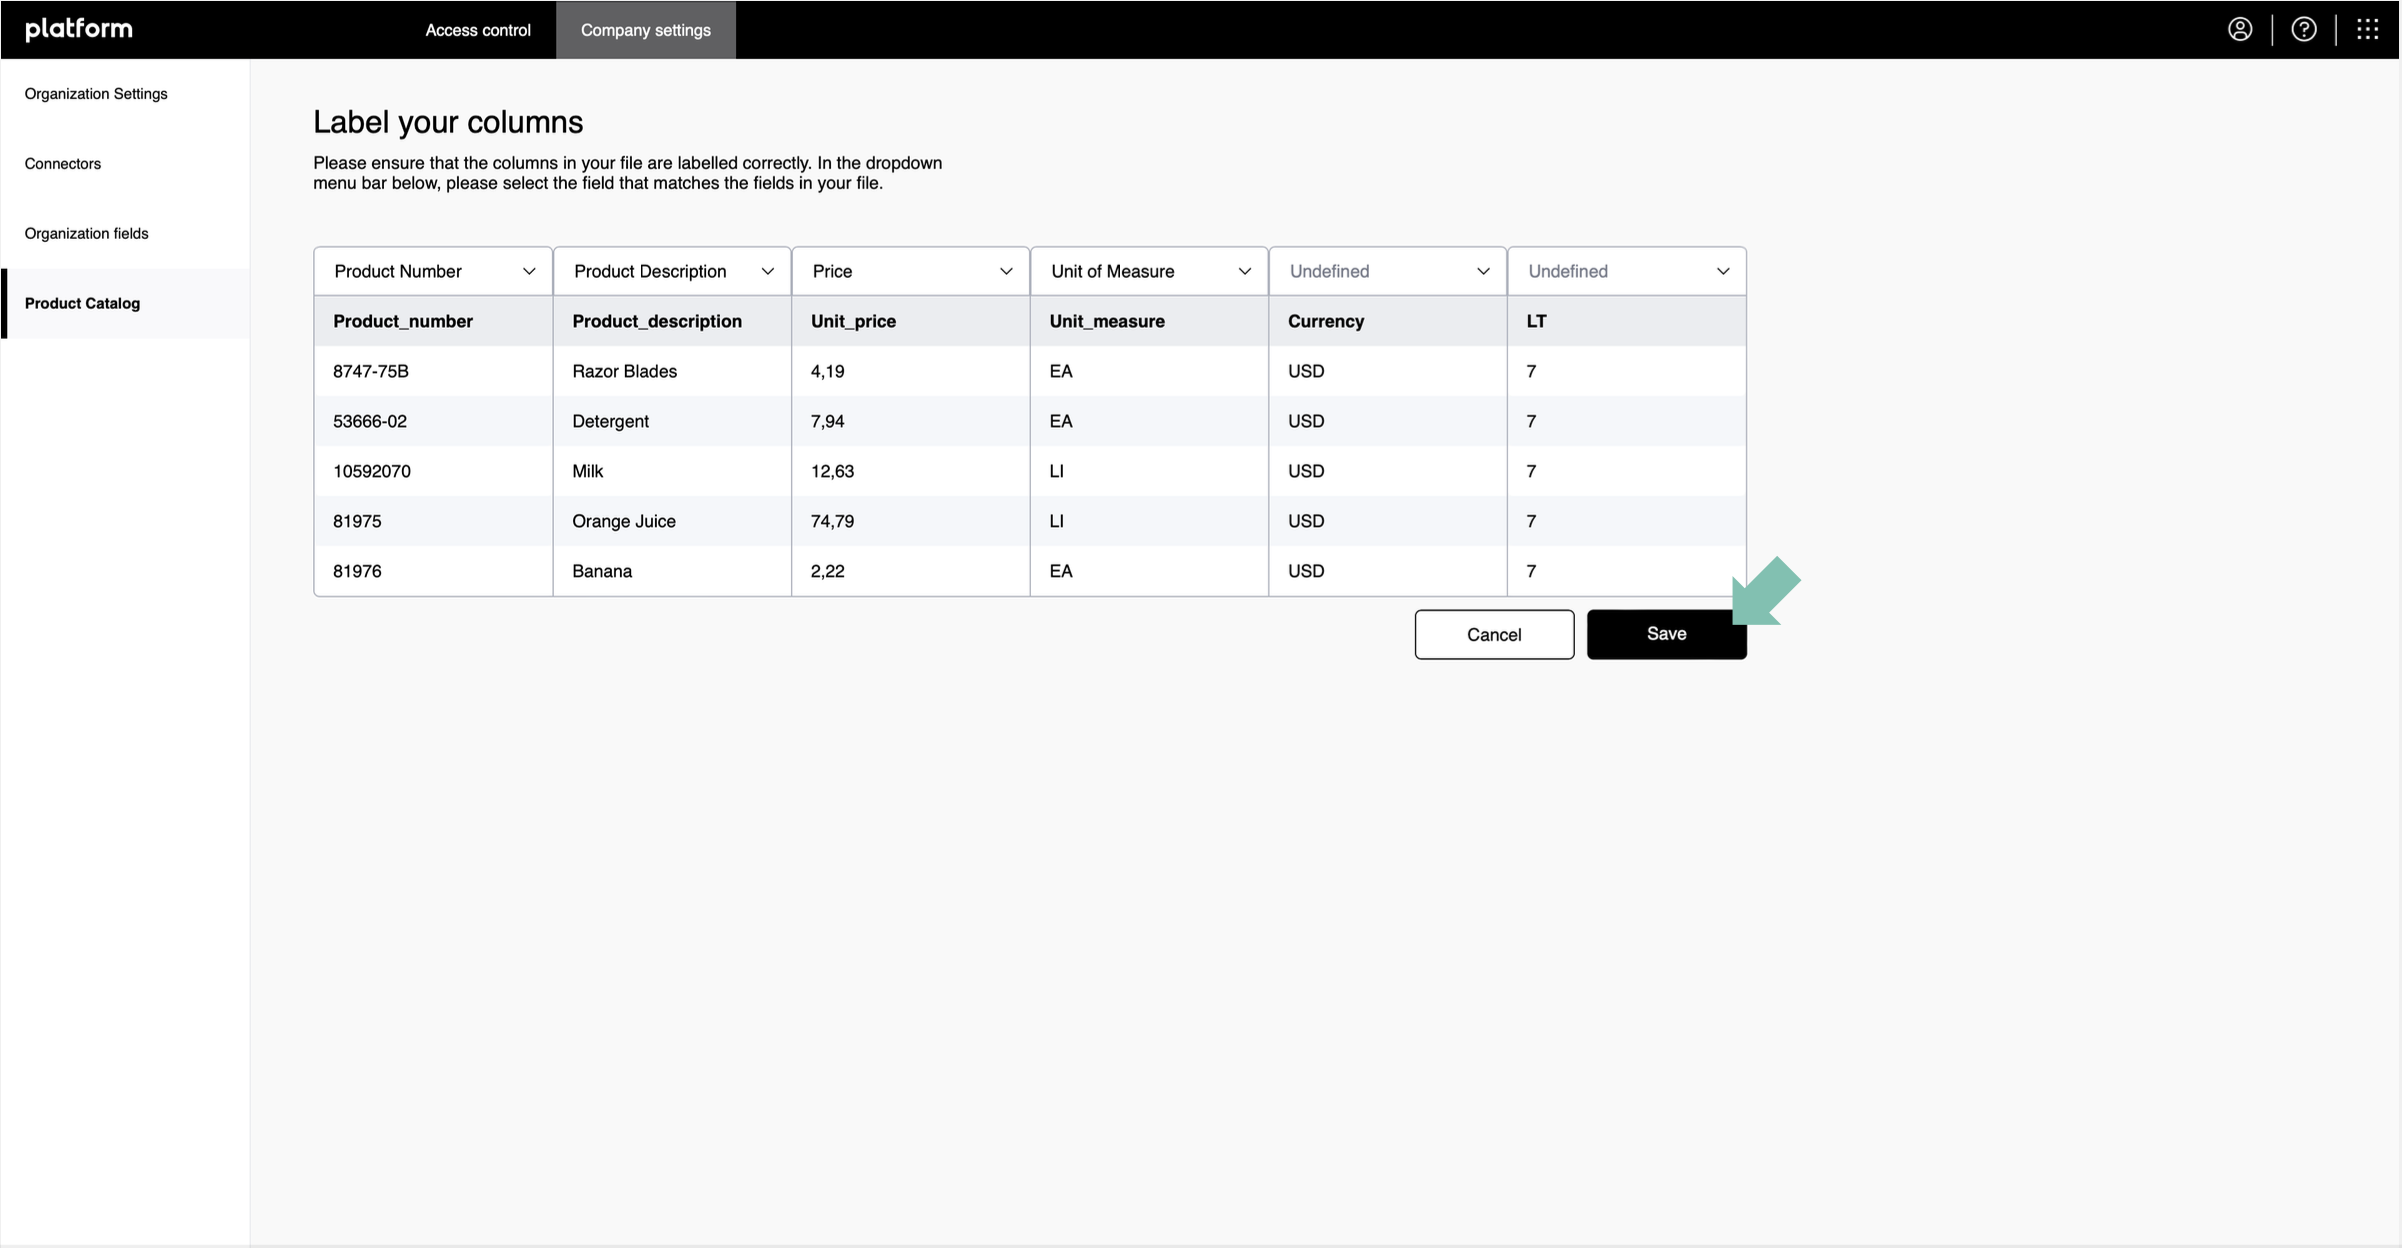Click the price value 2,22
2402x1248 pixels.
[827, 571]
